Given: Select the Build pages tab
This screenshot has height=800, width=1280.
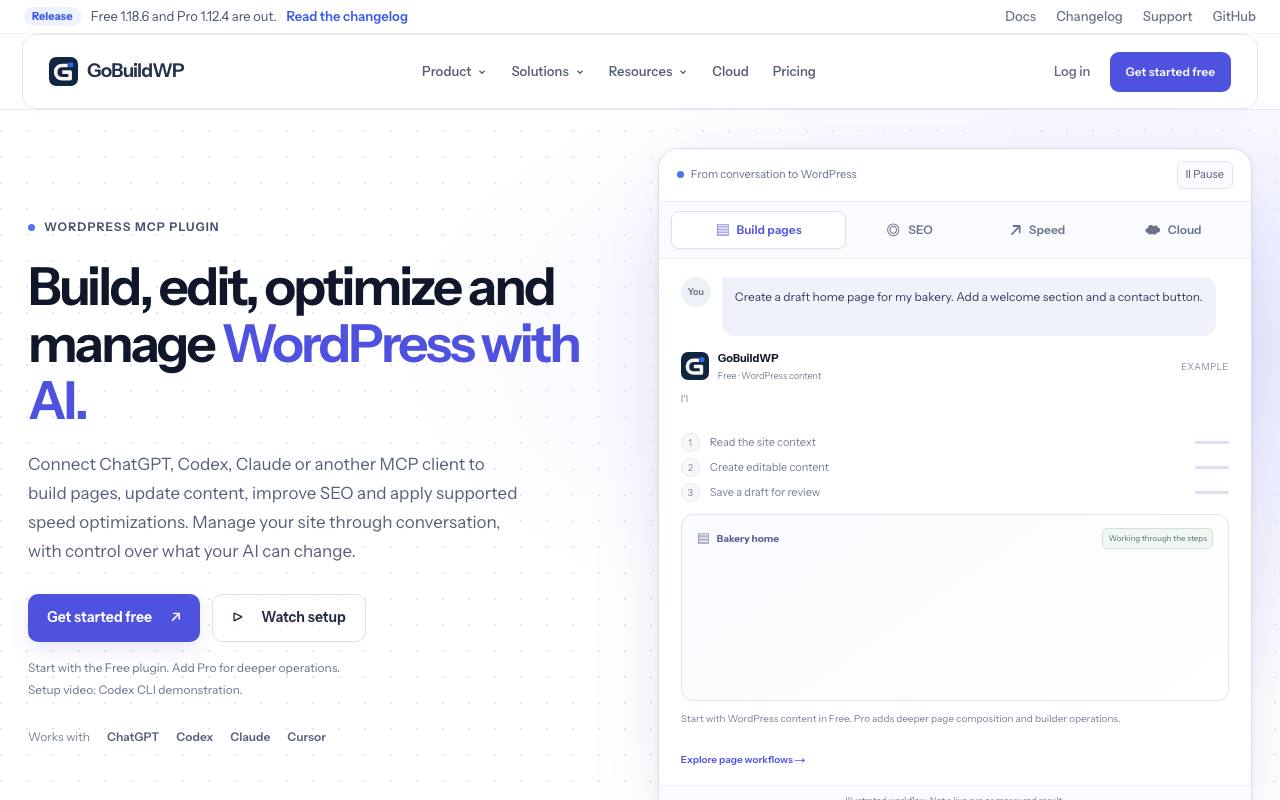Looking at the screenshot, I should 758,230.
